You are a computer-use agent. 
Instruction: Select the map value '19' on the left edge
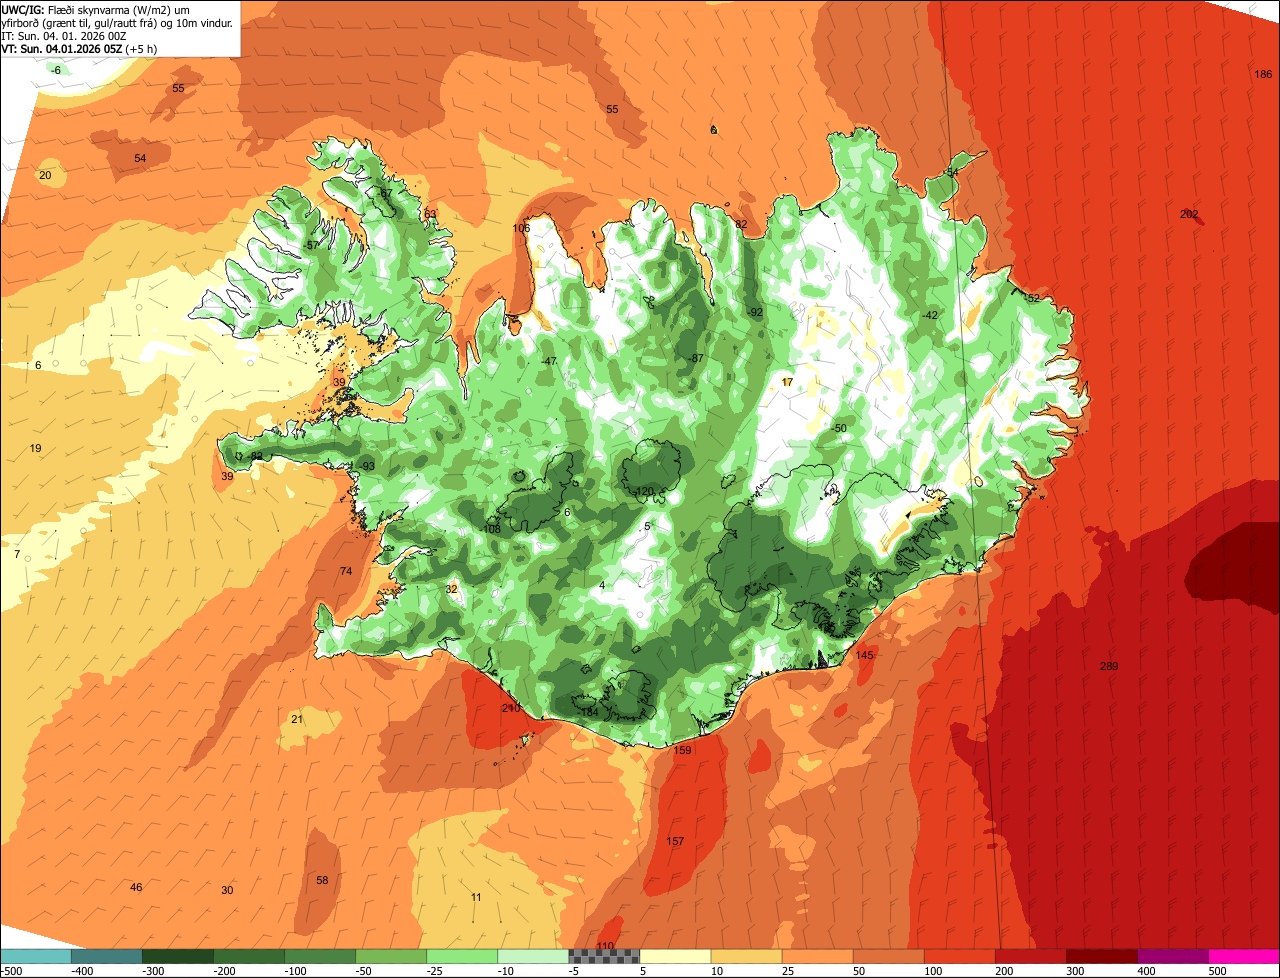point(36,449)
